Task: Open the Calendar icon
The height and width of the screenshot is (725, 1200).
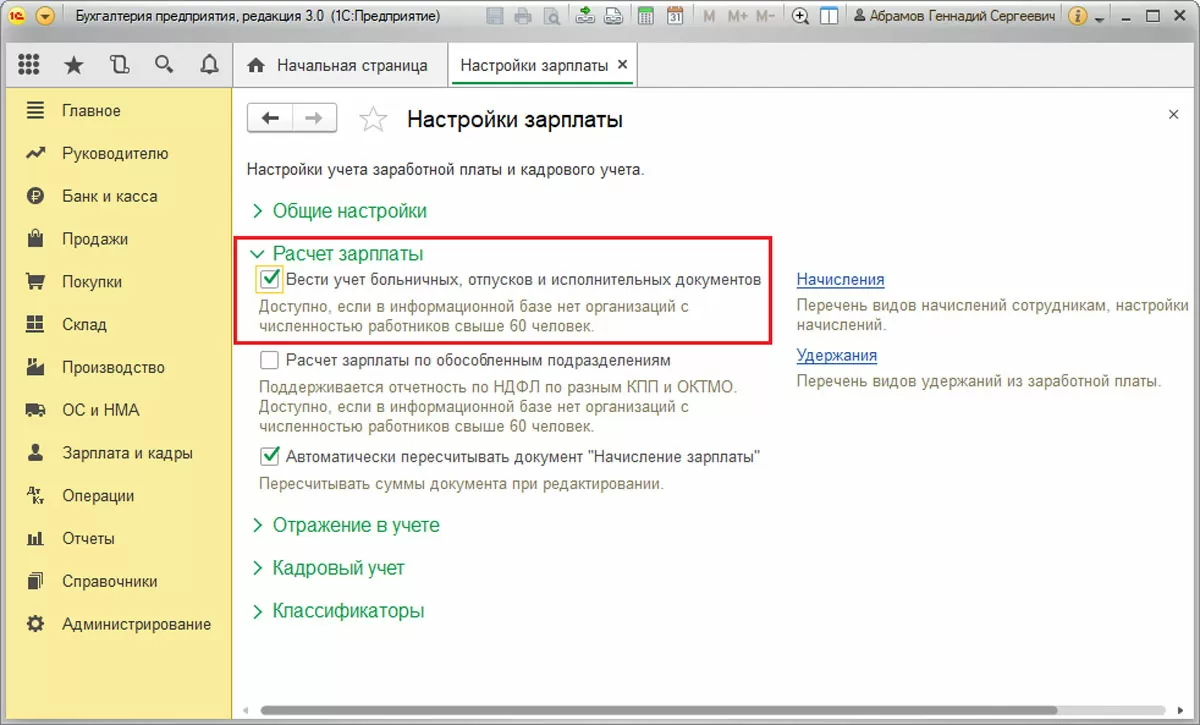Action: point(674,16)
